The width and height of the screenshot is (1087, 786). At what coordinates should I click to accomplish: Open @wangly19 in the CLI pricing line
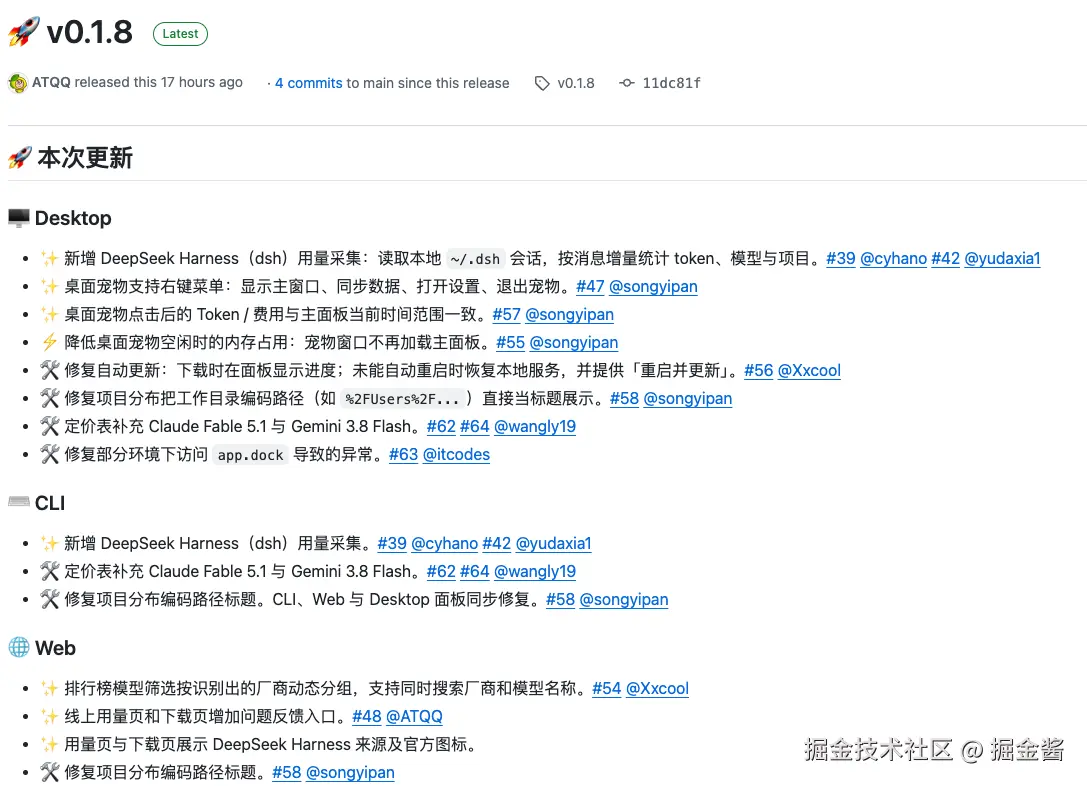pos(534,571)
